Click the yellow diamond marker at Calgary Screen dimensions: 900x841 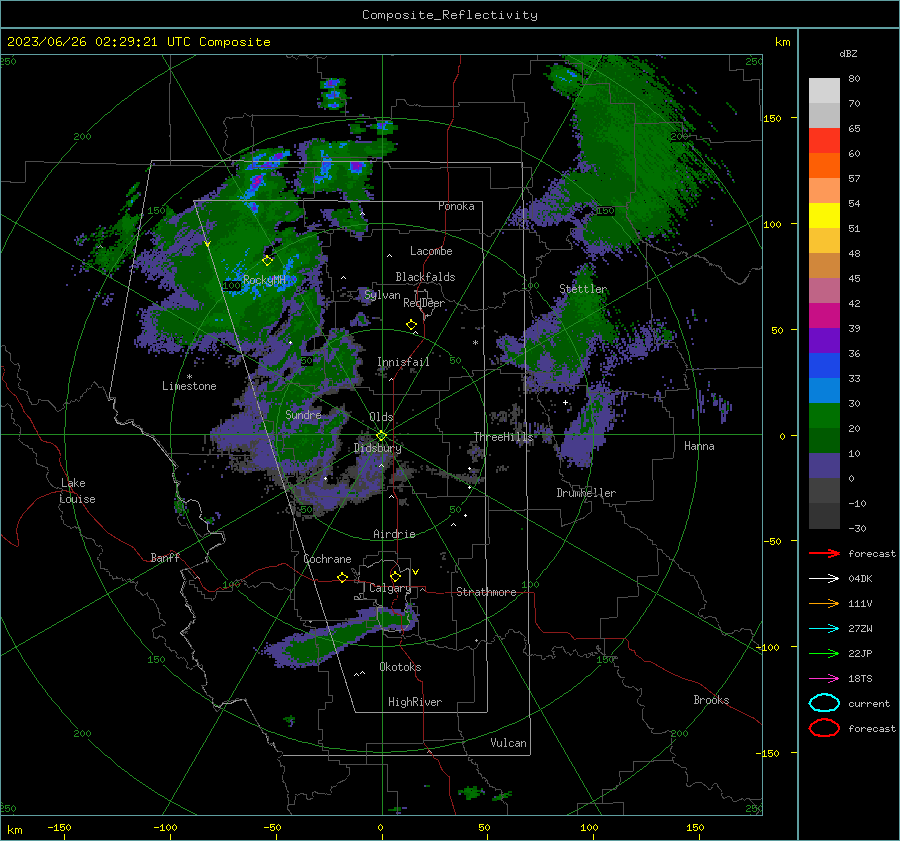[x=395, y=576]
